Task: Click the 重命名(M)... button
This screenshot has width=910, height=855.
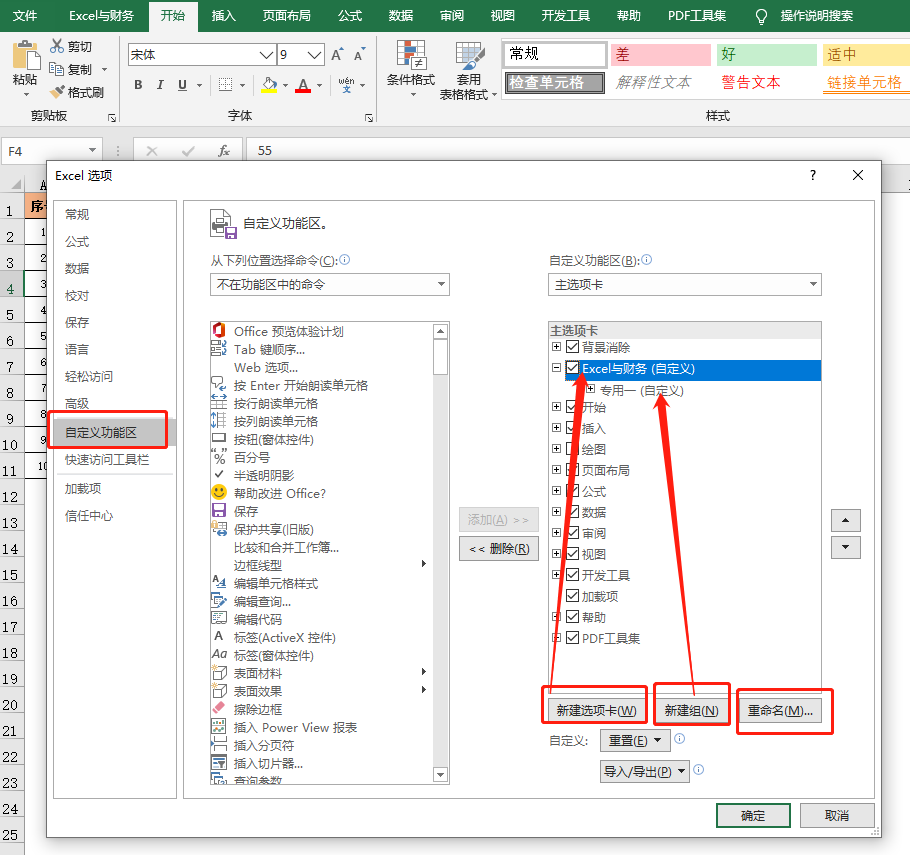Action: [x=779, y=710]
